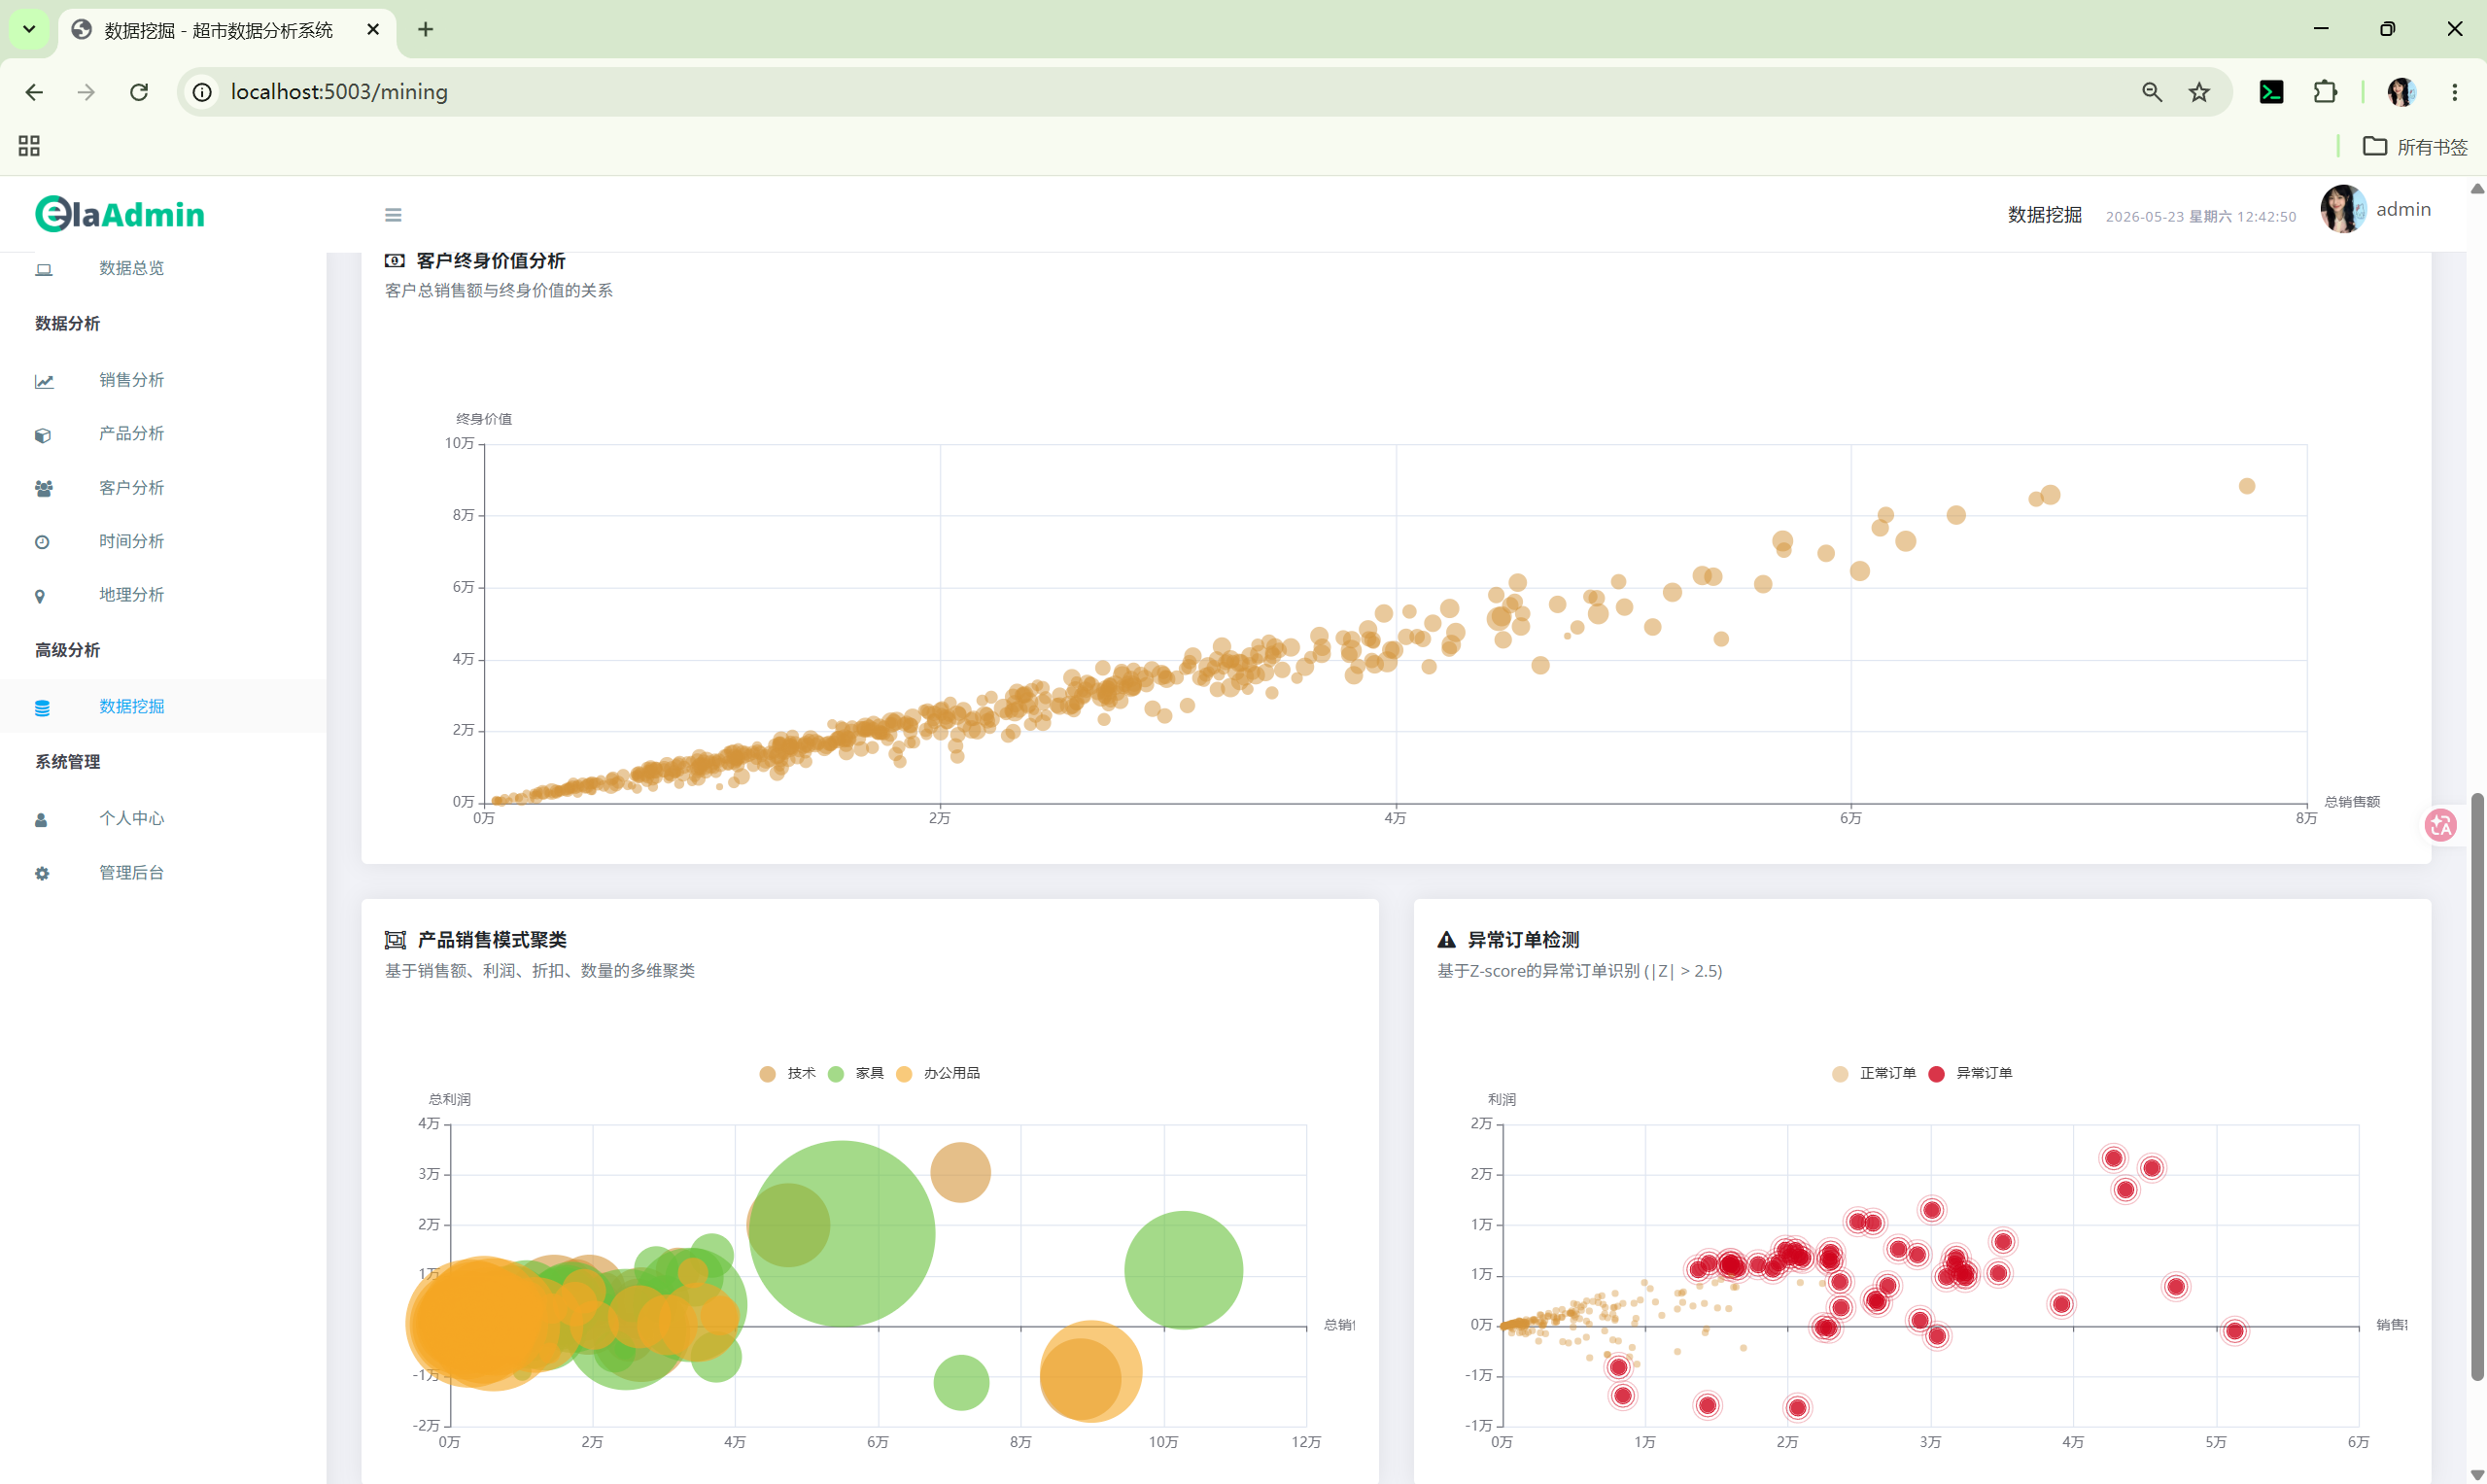2487x1484 pixels.
Task: Toggle 家具 legend series visibility
Action: 856,1073
